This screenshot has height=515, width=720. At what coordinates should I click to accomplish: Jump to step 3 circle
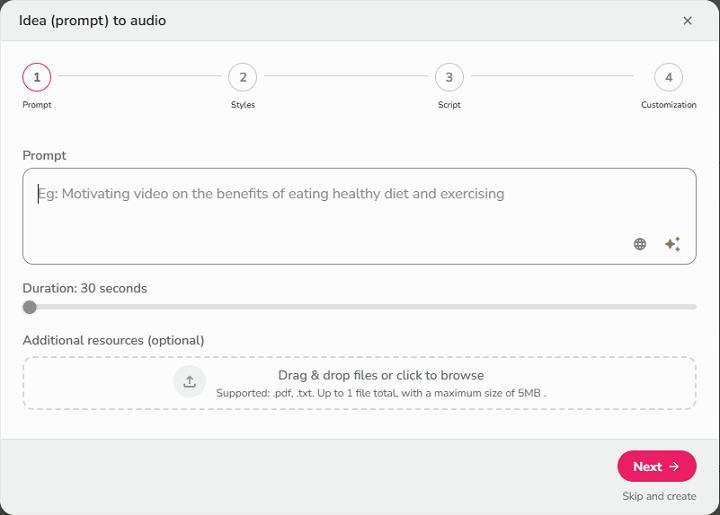449,77
